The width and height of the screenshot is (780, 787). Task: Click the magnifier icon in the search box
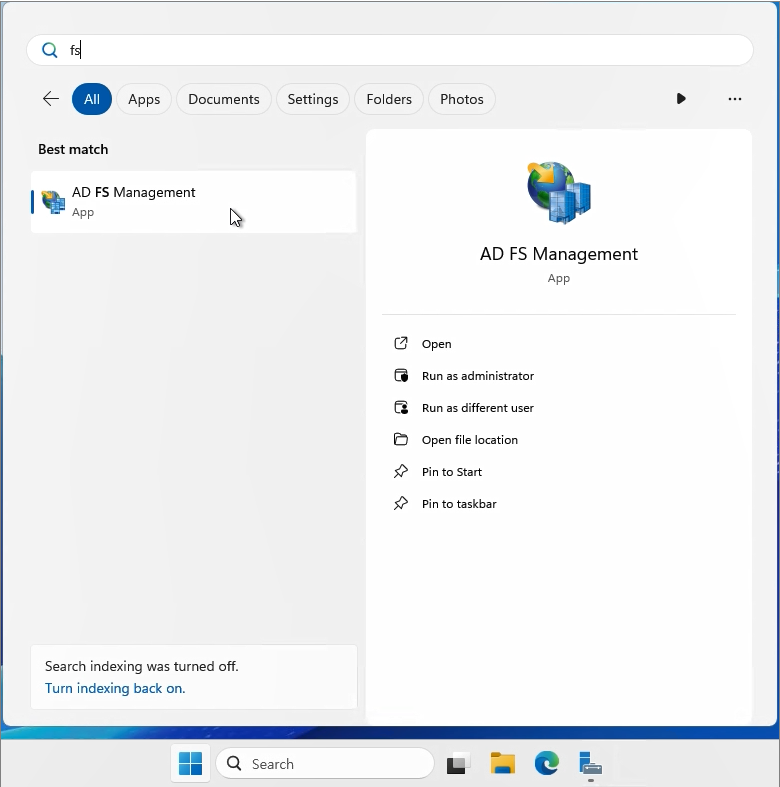50,50
